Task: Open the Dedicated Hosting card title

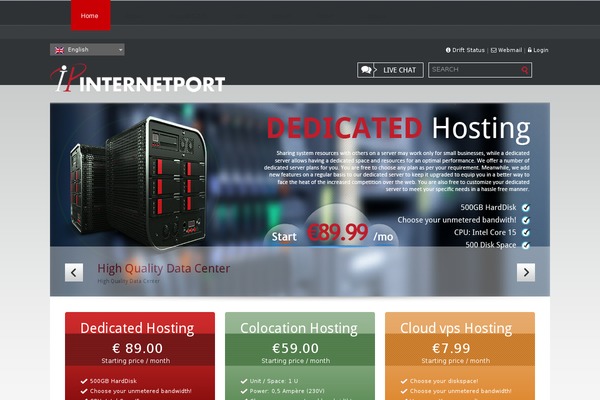Action: point(137,328)
